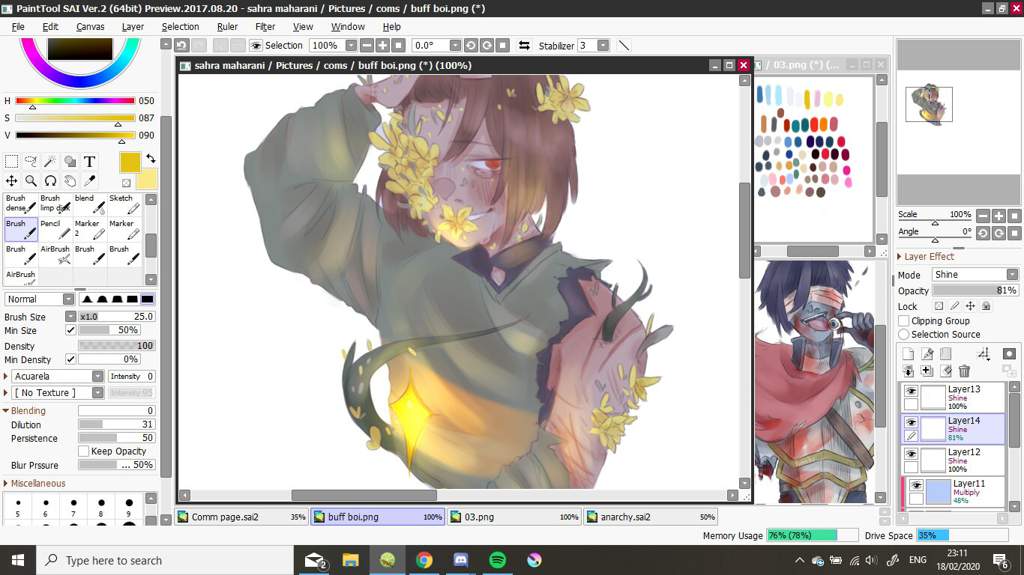Adjust the layer Opacity 81% slider
Screen dimensions: 1024x575
(975, 290)
